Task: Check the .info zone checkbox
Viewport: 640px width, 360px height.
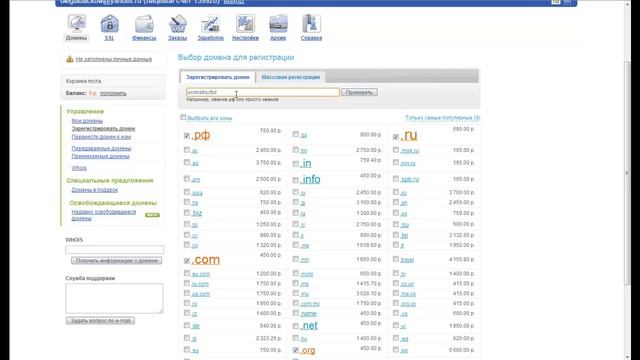Action: (x=296, y=180)
